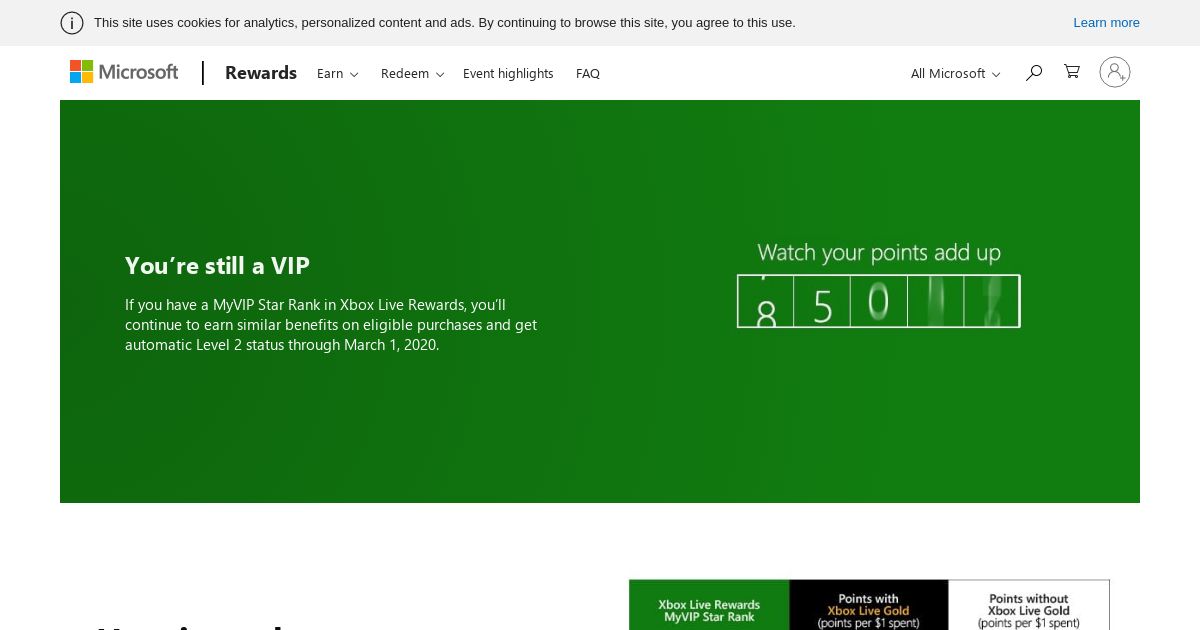
Task: Click 'Watch your points add up' text
Action: coord(879,252)
